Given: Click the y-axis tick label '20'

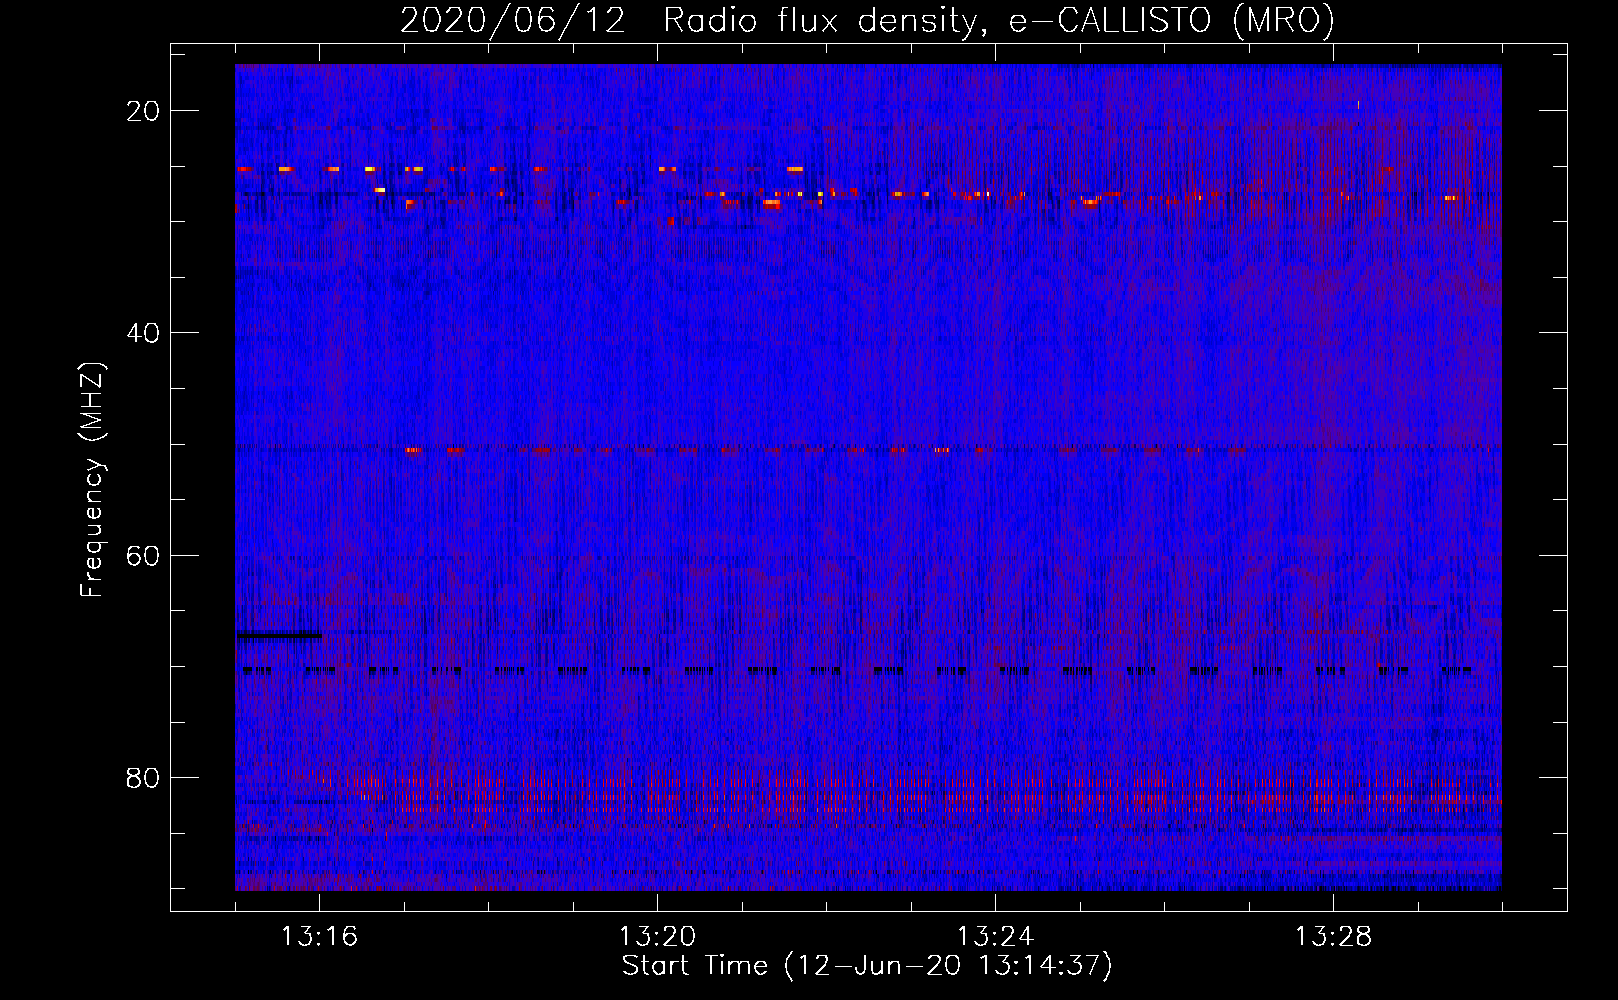Looking at the screenshot, I should (143, 111).
